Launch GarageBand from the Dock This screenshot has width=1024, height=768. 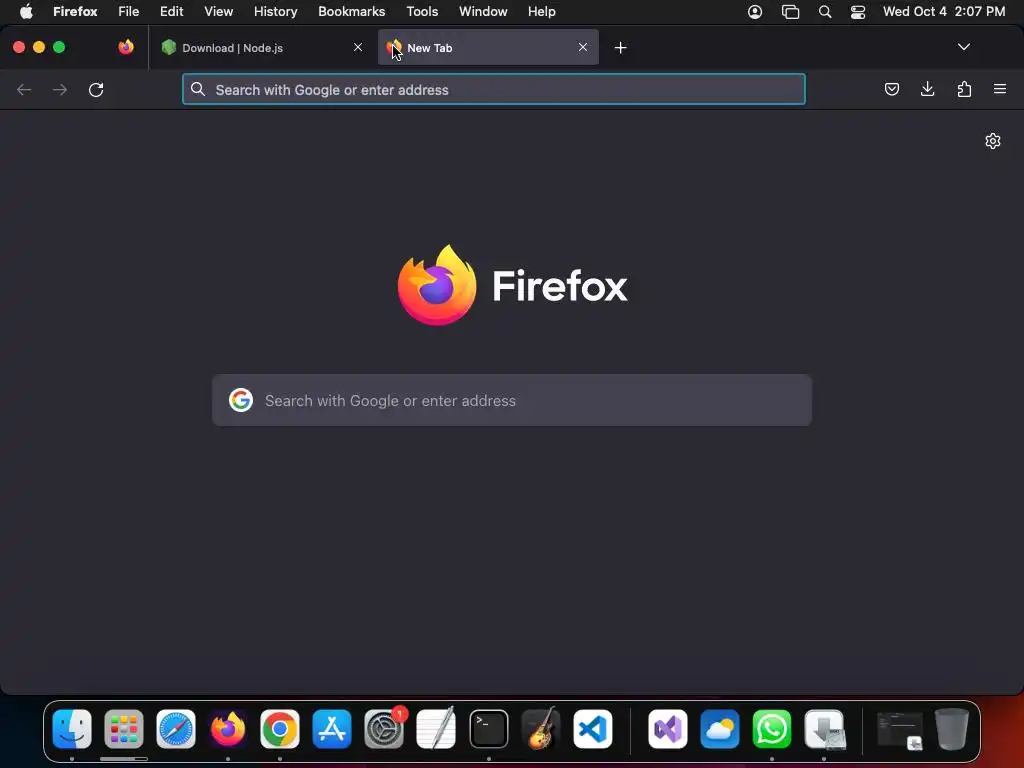tap(541, 729)
